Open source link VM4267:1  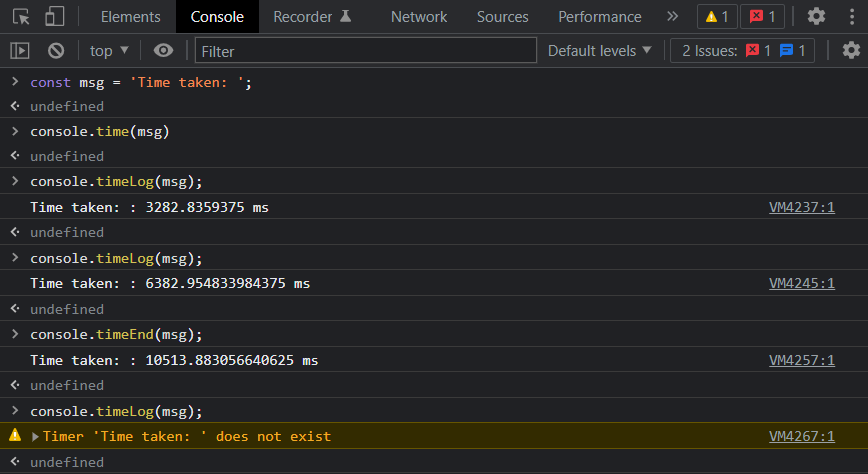[802, 436]
